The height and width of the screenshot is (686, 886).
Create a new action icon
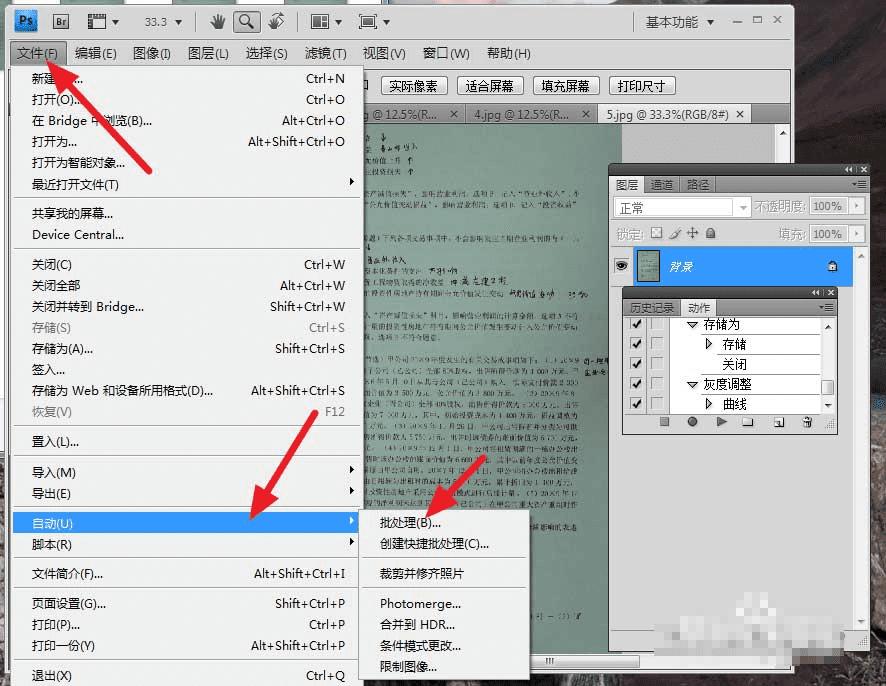click(779, 422)
